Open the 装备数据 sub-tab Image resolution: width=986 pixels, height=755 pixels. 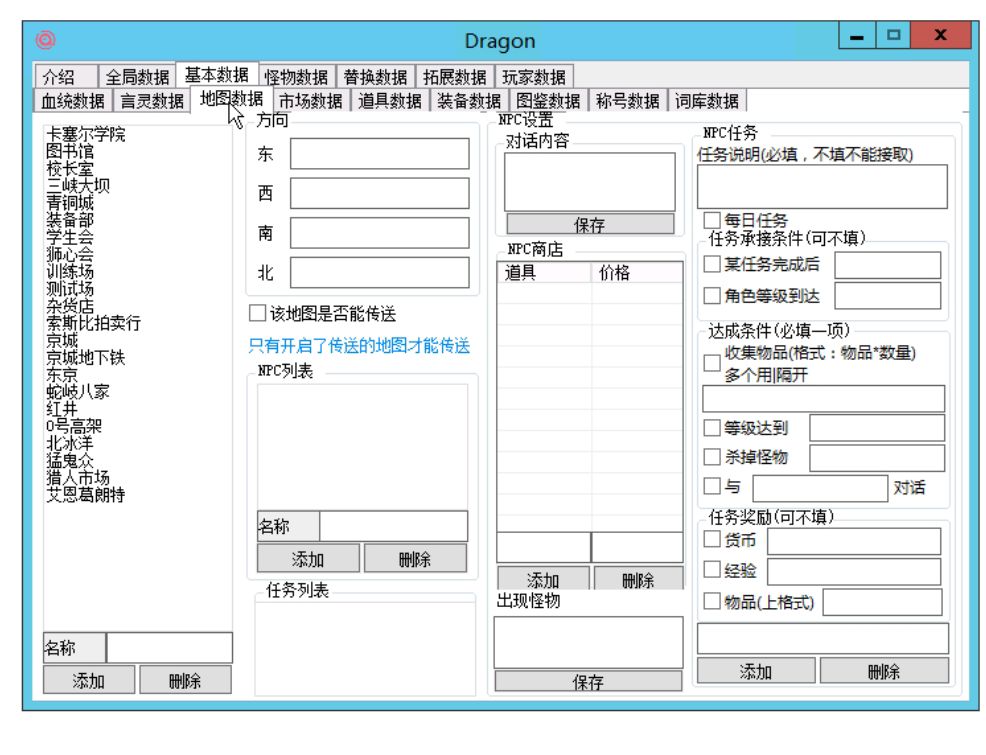pos(469,101)
